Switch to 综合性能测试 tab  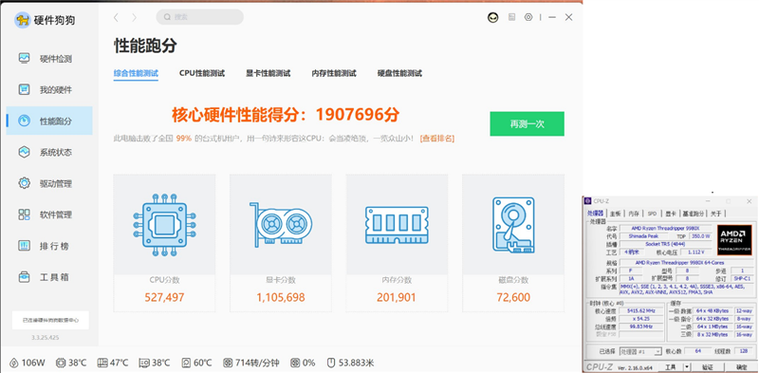coord(136,74)
